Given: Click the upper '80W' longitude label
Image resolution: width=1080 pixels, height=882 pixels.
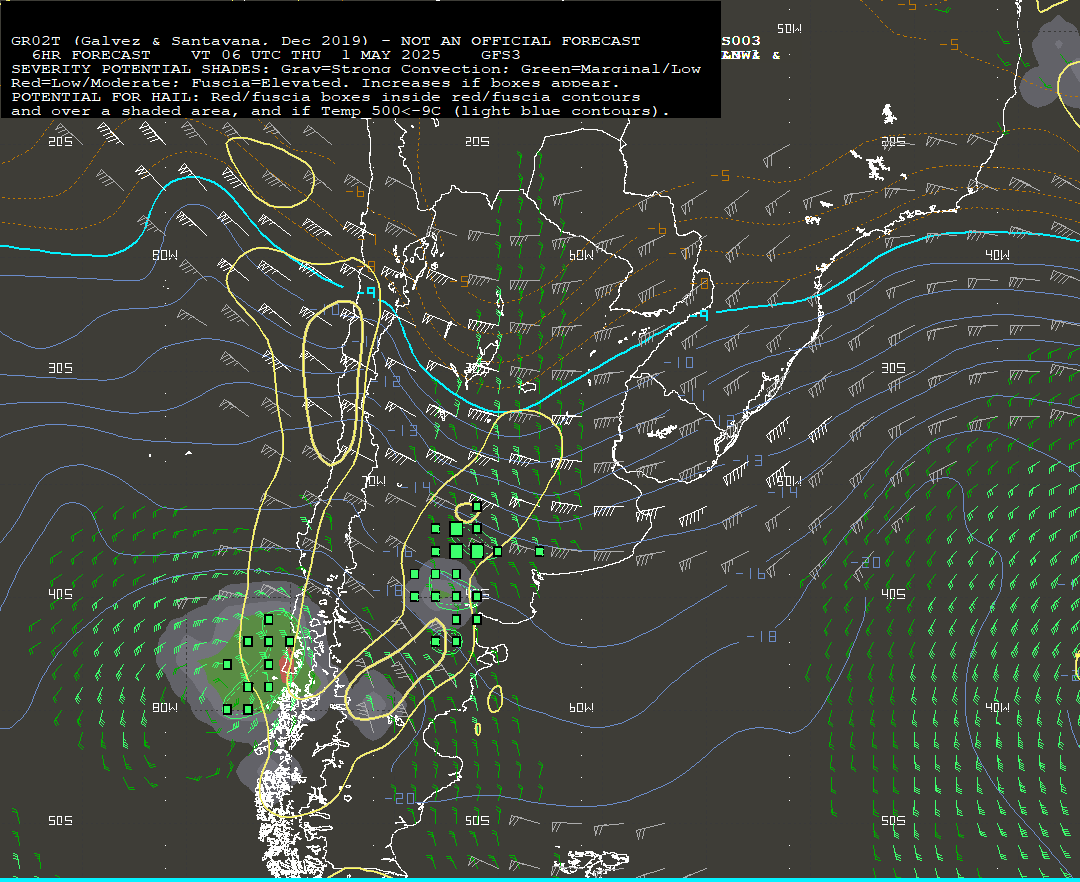Looking at the screenshot, I should pyautogui.click(x=165, y=255).
